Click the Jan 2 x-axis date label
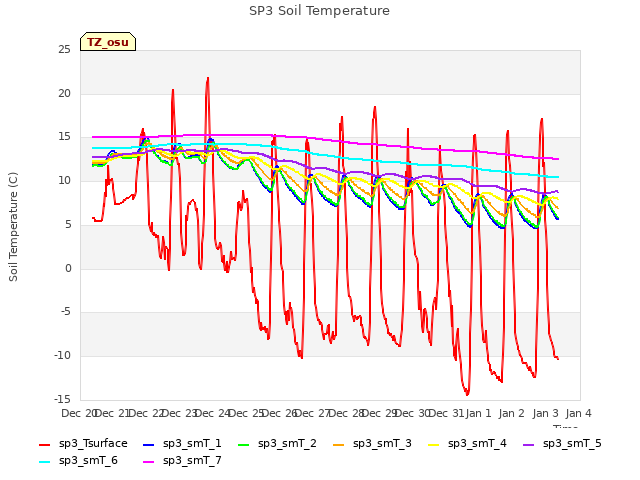This screenshot has width=640, height=480. tap(512, 413)
